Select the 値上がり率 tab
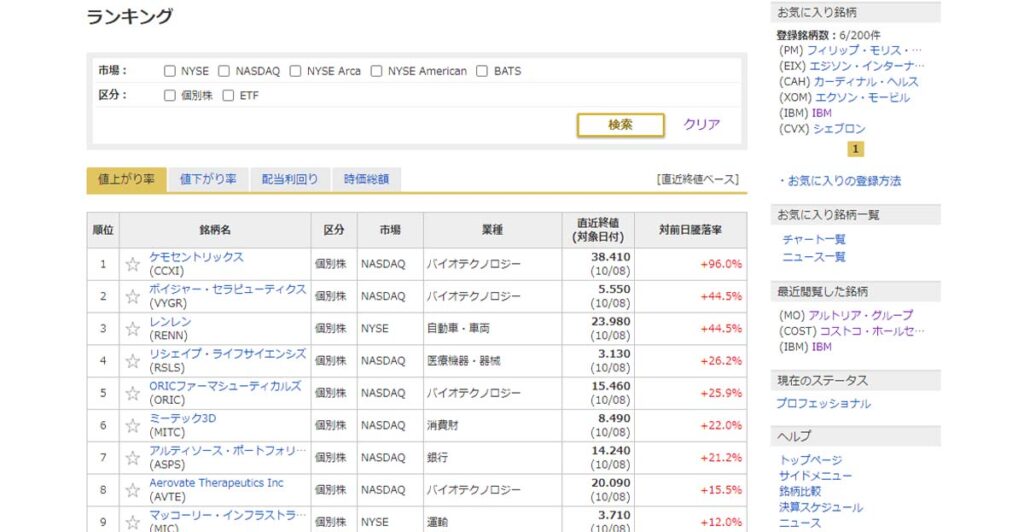Screen dimensions: 1024x532 click(127, 180)
